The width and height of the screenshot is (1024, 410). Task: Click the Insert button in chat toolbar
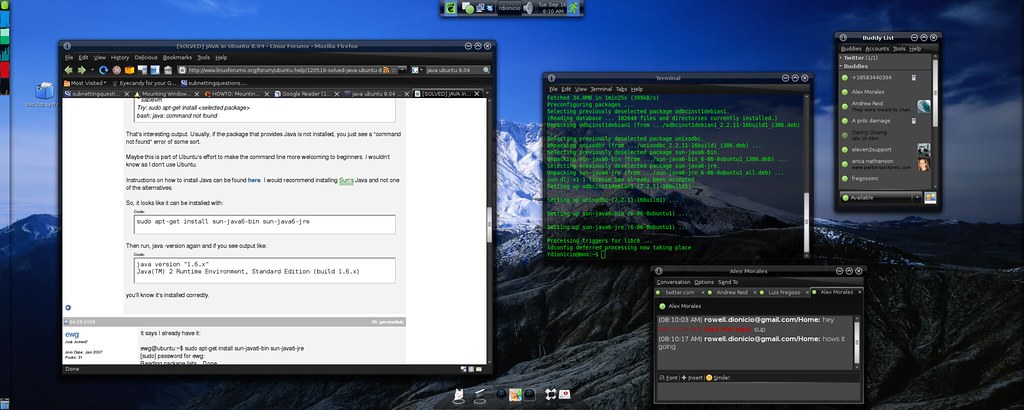692,377
